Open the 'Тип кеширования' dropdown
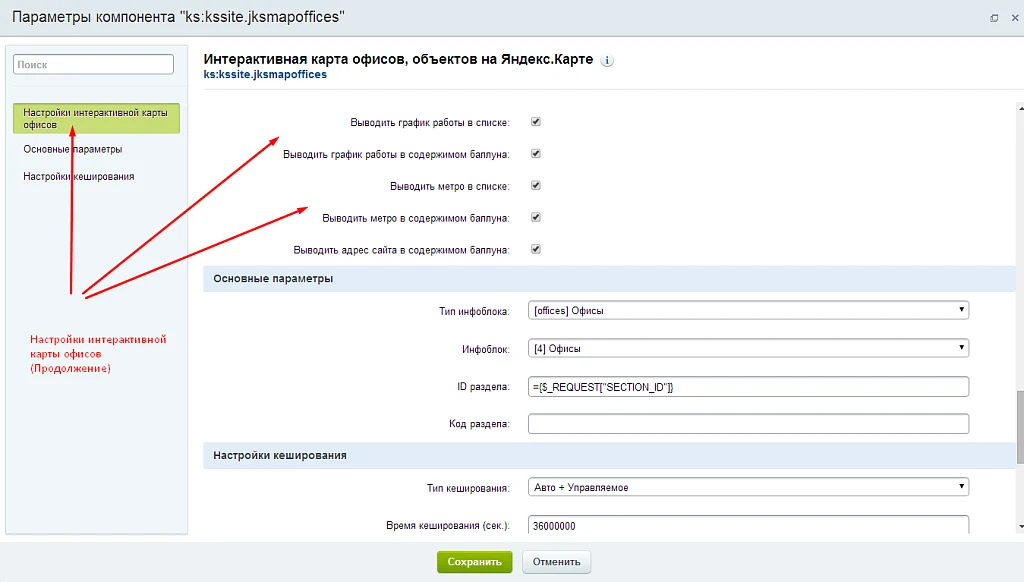 (x=748, y=487)
